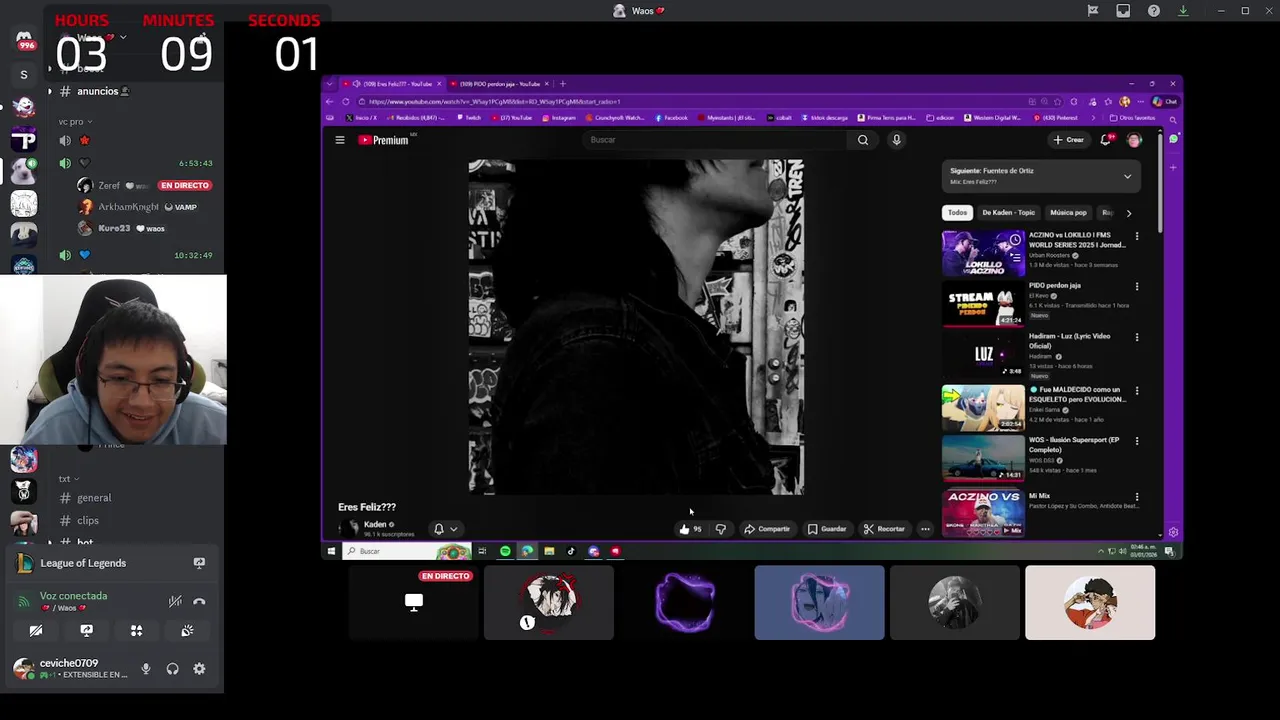Toggle noise suppression next to Voz conectada
This screenshot has height=720, width=1280.
tap(175, 601)
